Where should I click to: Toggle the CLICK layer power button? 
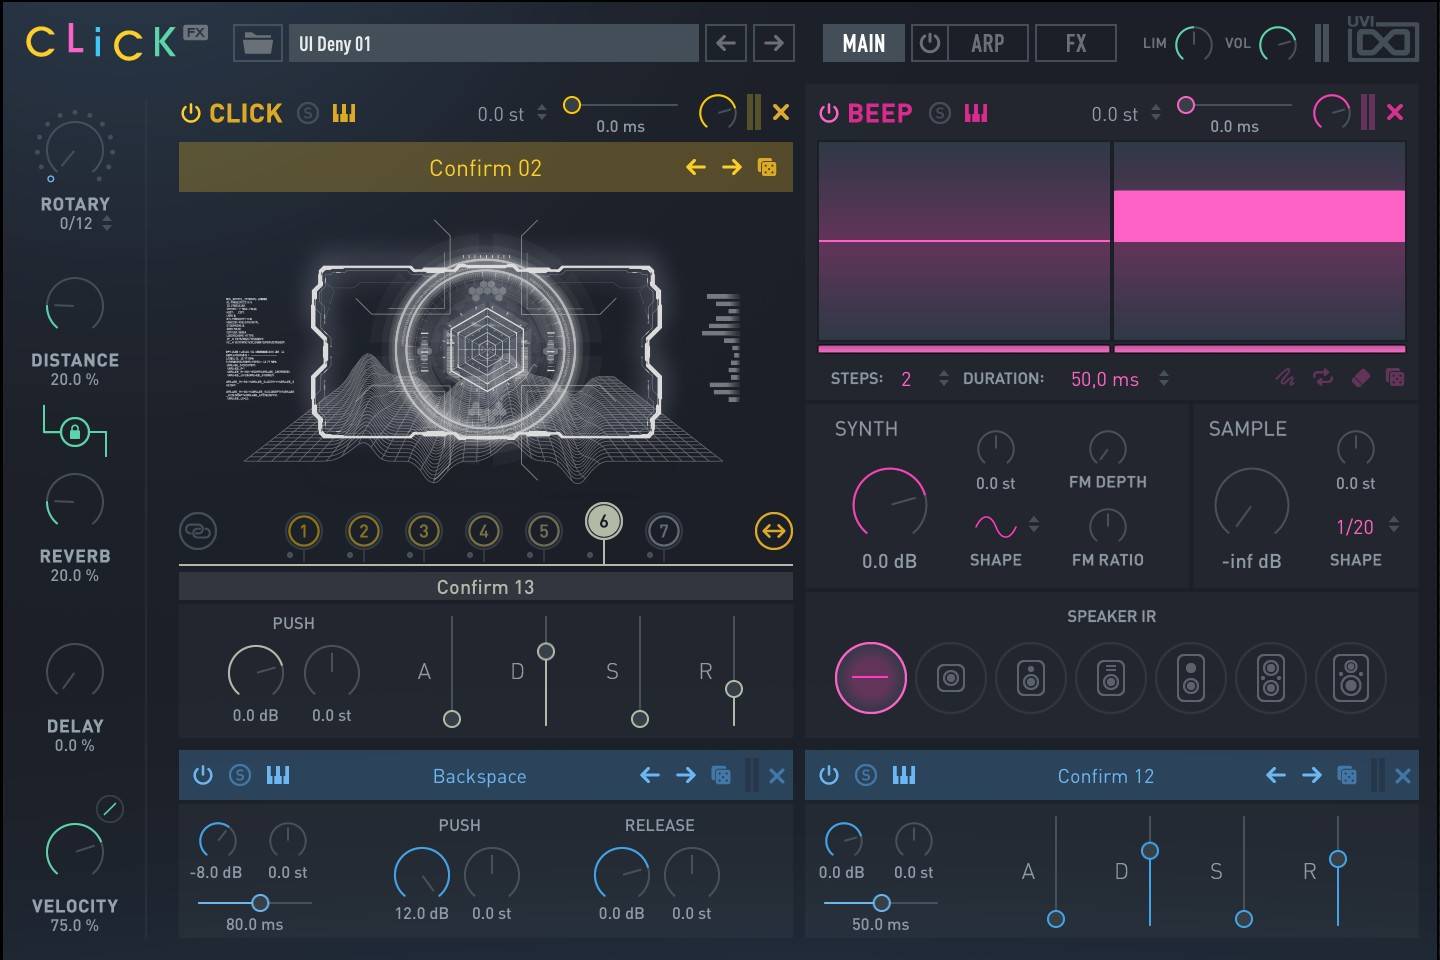click(190, 114)
